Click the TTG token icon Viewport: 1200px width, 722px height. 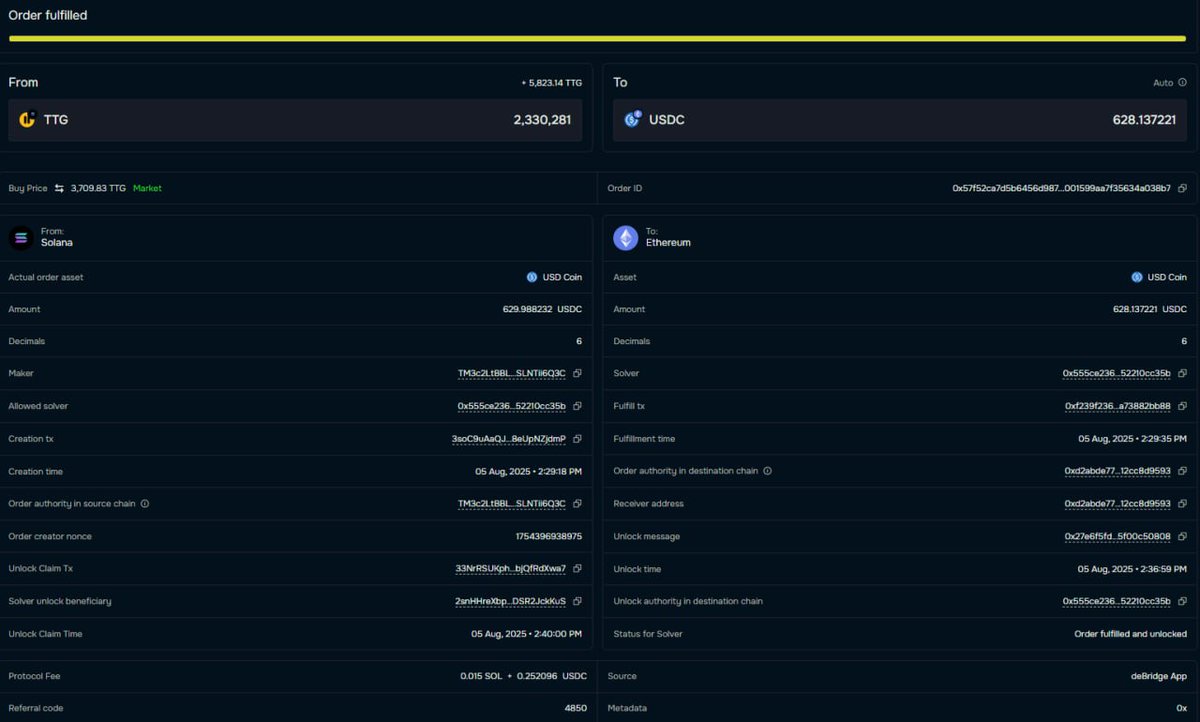coord(28,120)
